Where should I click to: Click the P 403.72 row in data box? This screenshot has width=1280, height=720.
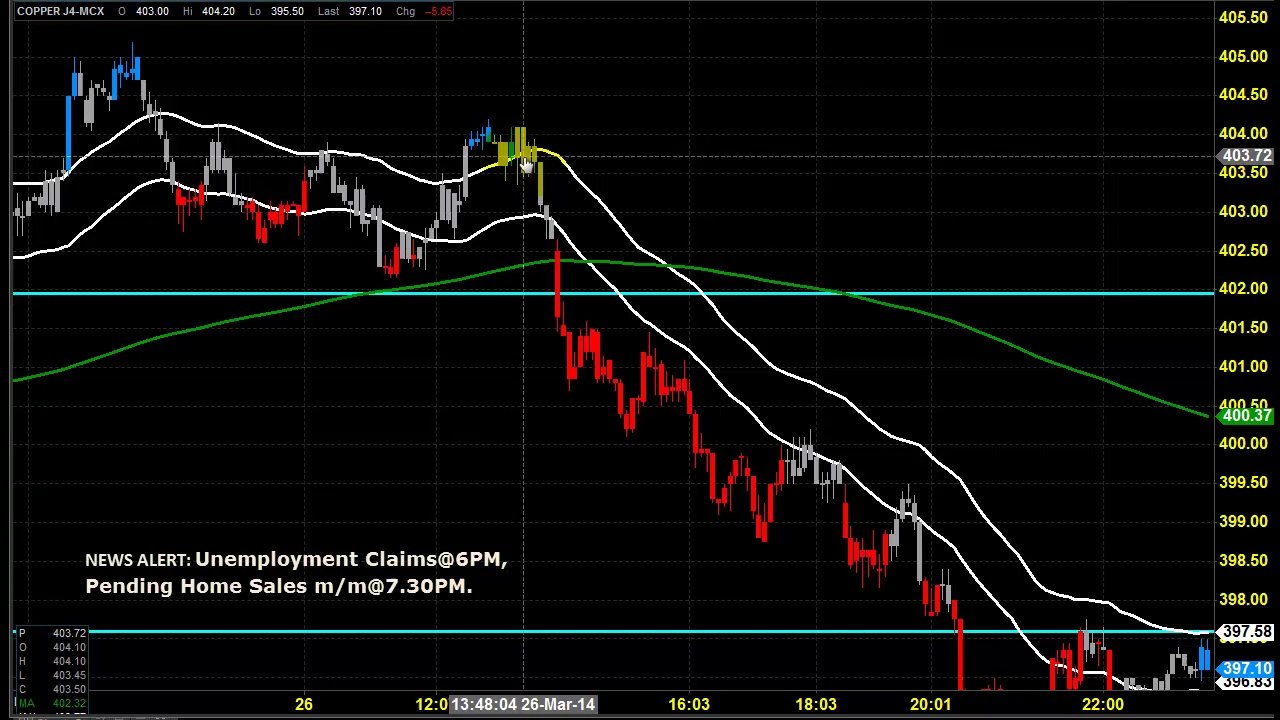tap(52, 633)
